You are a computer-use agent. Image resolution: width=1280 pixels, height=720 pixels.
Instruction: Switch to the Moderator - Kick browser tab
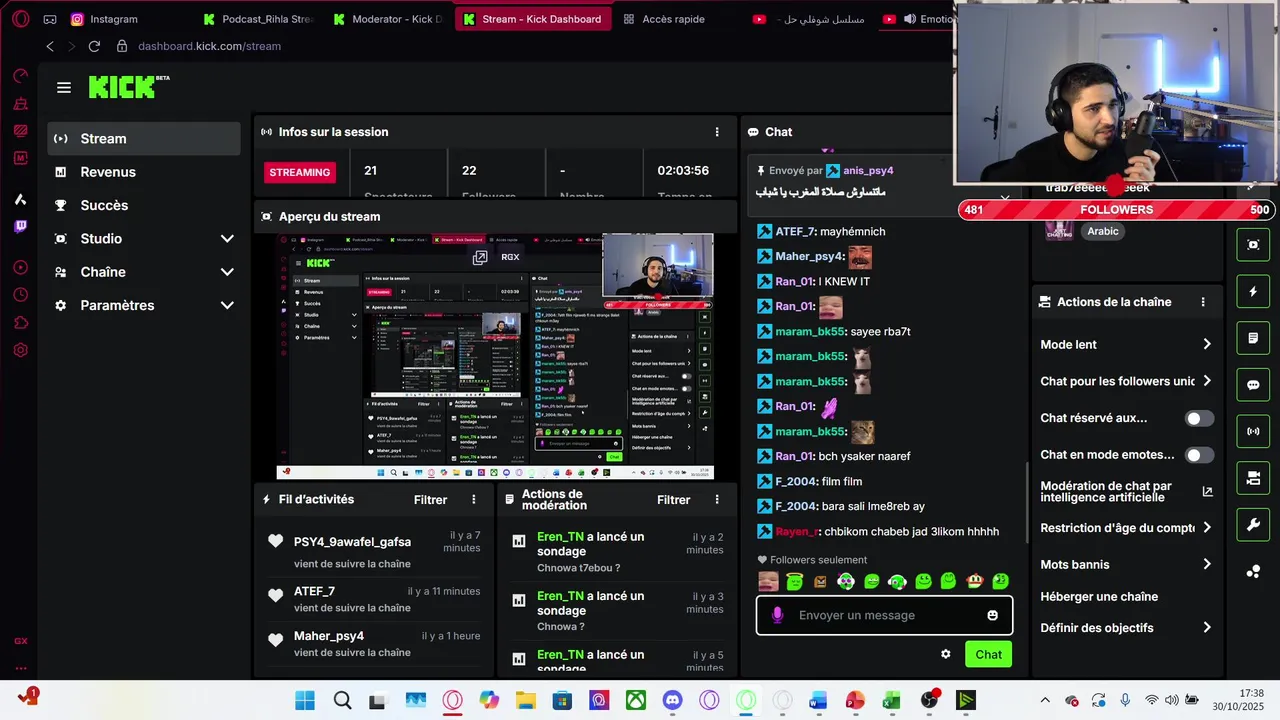388,19
